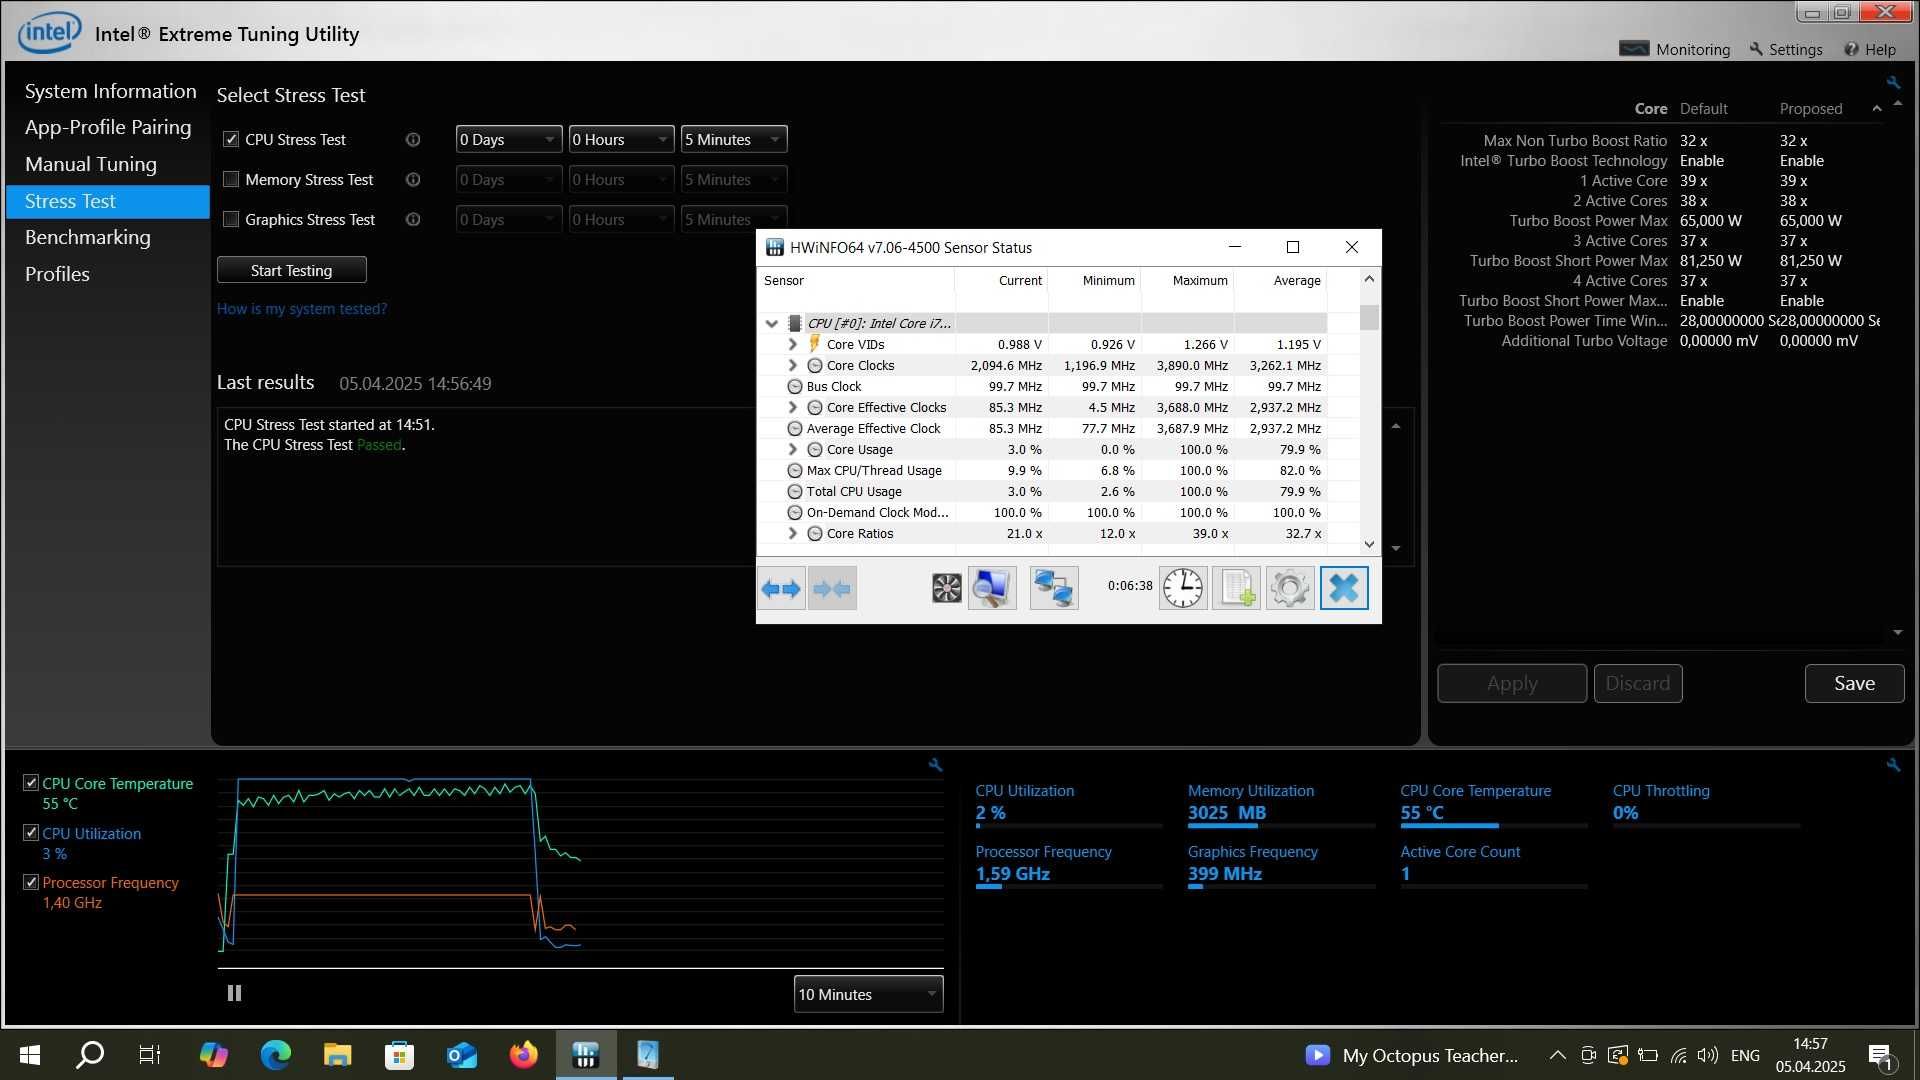Screen dimensions: 1920x1080
Task: Open graph time range 10 Minutes dropdown
Action: coord(868,994)
